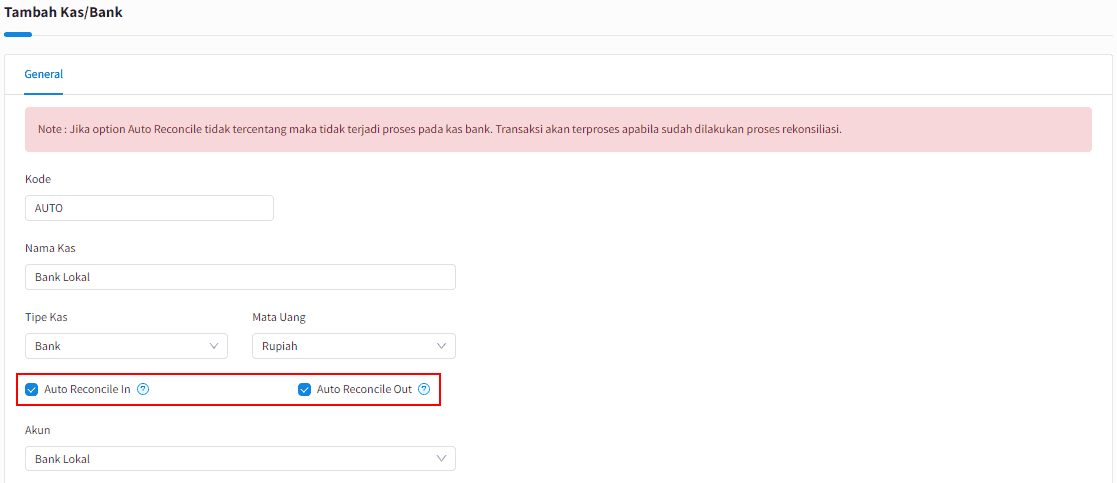Toggle the Auto Reconcile Out label
The image size is (1117, 483).
[364, 390]
